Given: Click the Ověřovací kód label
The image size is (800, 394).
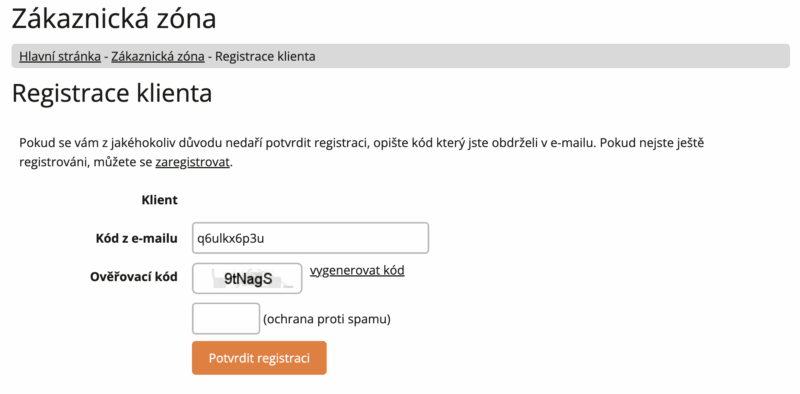Looking at the screenshot, I should 134,277.
